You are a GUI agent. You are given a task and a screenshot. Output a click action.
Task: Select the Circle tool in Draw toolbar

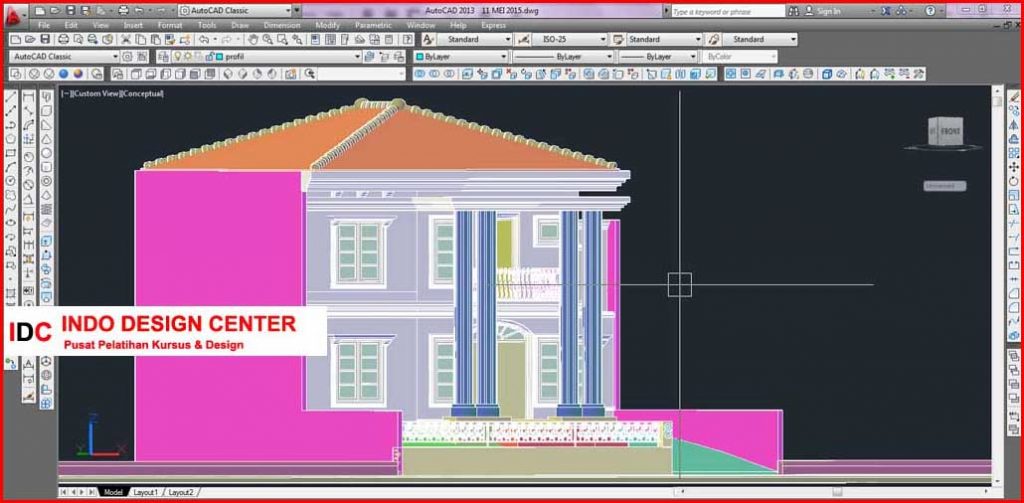point(10,181)
